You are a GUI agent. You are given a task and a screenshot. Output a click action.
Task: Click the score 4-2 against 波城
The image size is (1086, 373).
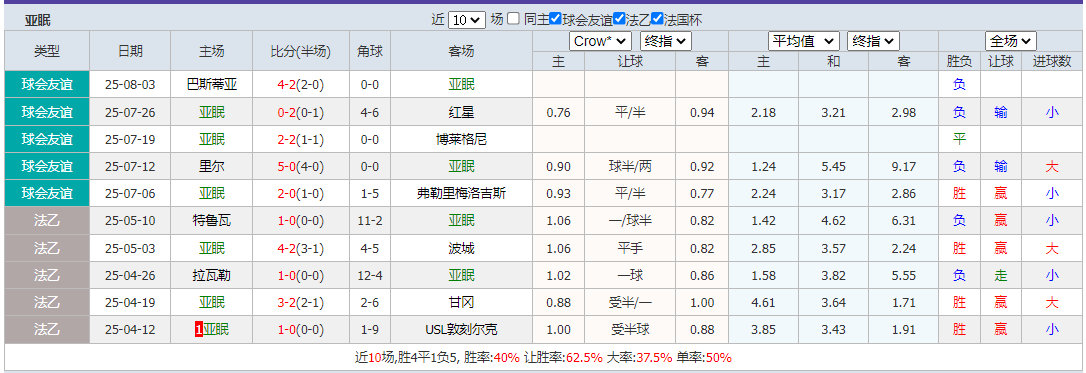[x=287, y=248]
